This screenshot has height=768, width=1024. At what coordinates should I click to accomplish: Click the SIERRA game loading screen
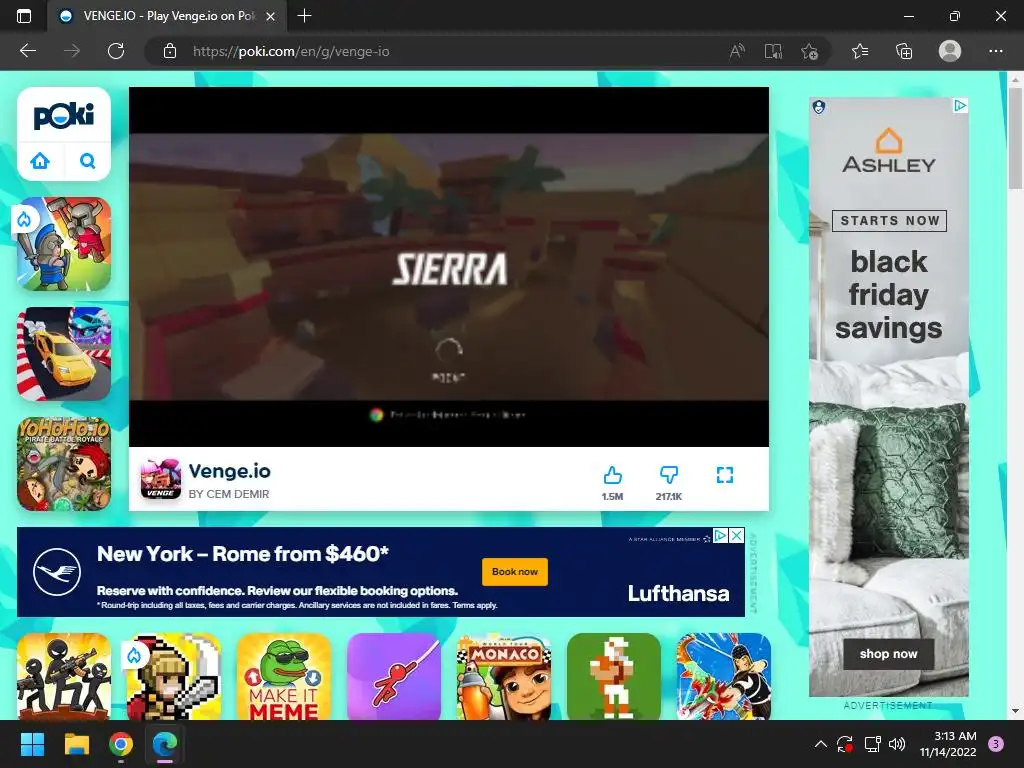(449, 267)
